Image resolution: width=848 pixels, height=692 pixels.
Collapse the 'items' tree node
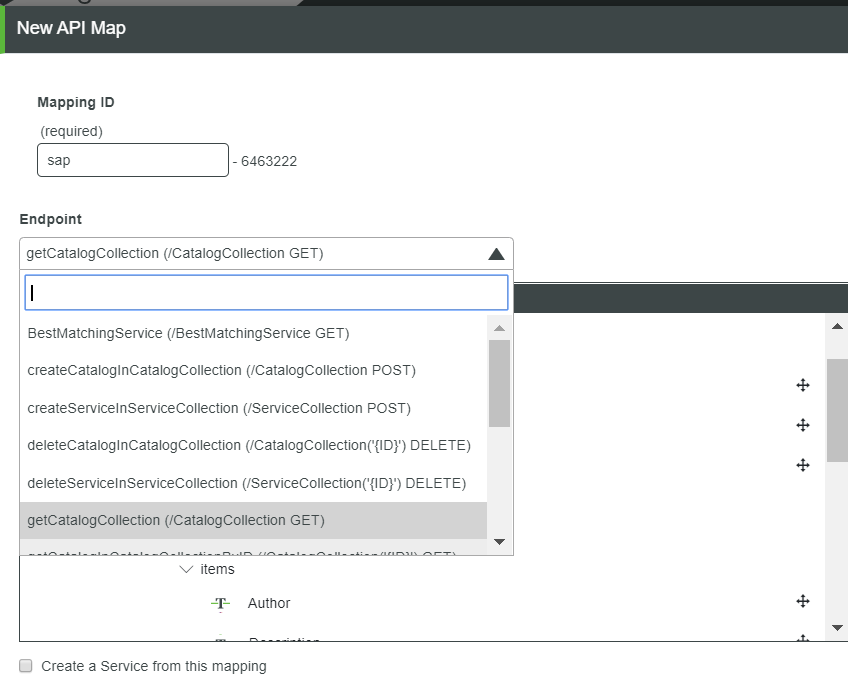coord(186,568)
